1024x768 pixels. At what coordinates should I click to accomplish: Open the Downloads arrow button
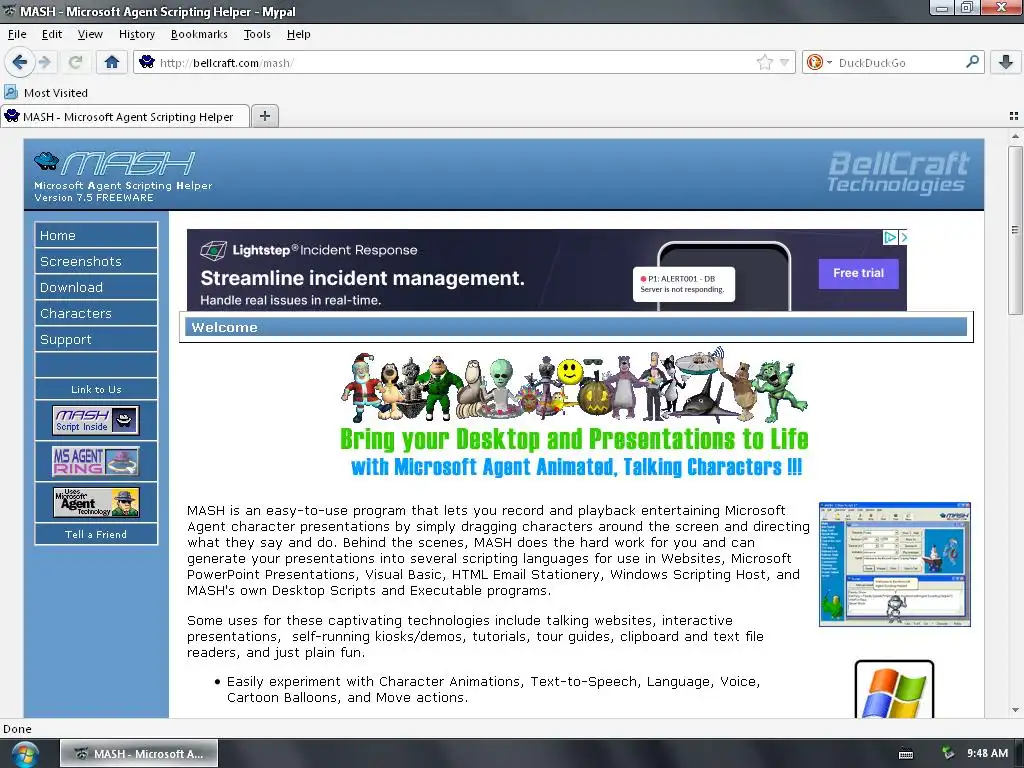(1006, 62)
